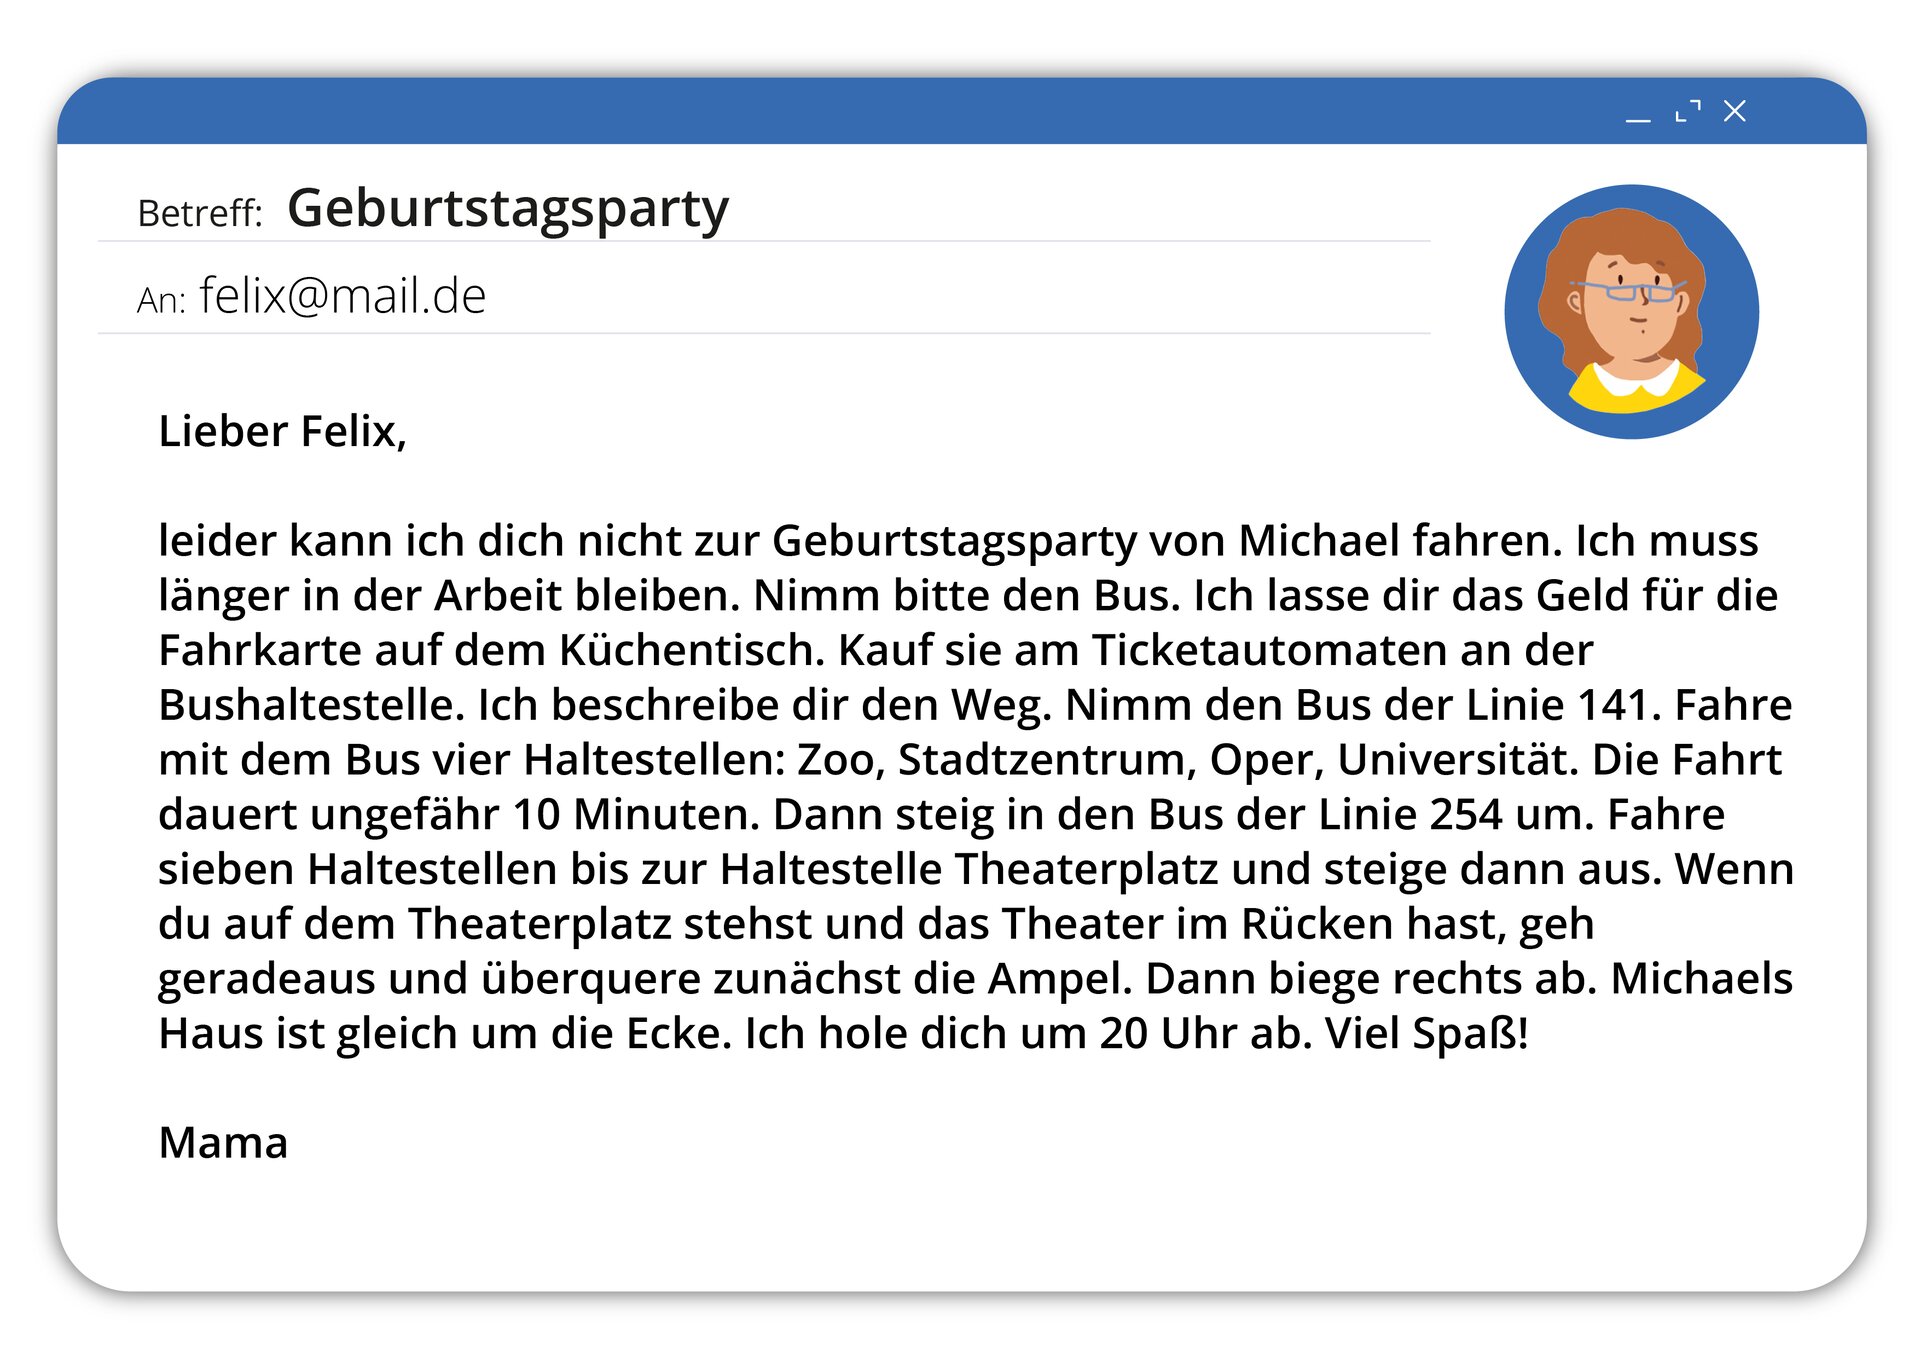Close the email window

coord(1735,111)
